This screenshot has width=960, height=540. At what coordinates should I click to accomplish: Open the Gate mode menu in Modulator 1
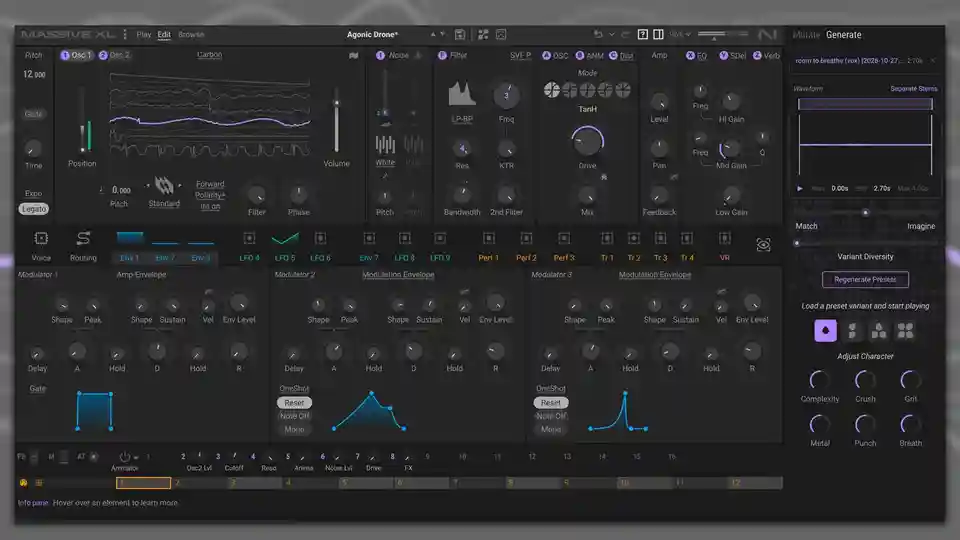[37, 388]
